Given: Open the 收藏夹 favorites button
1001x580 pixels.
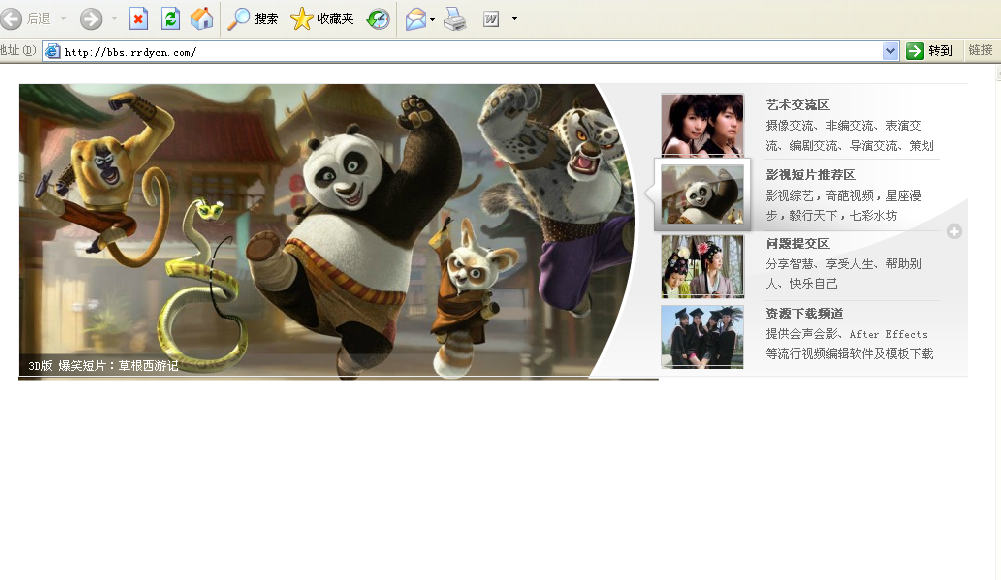Looking at the screenshot, I should click(x=321, y=19).
